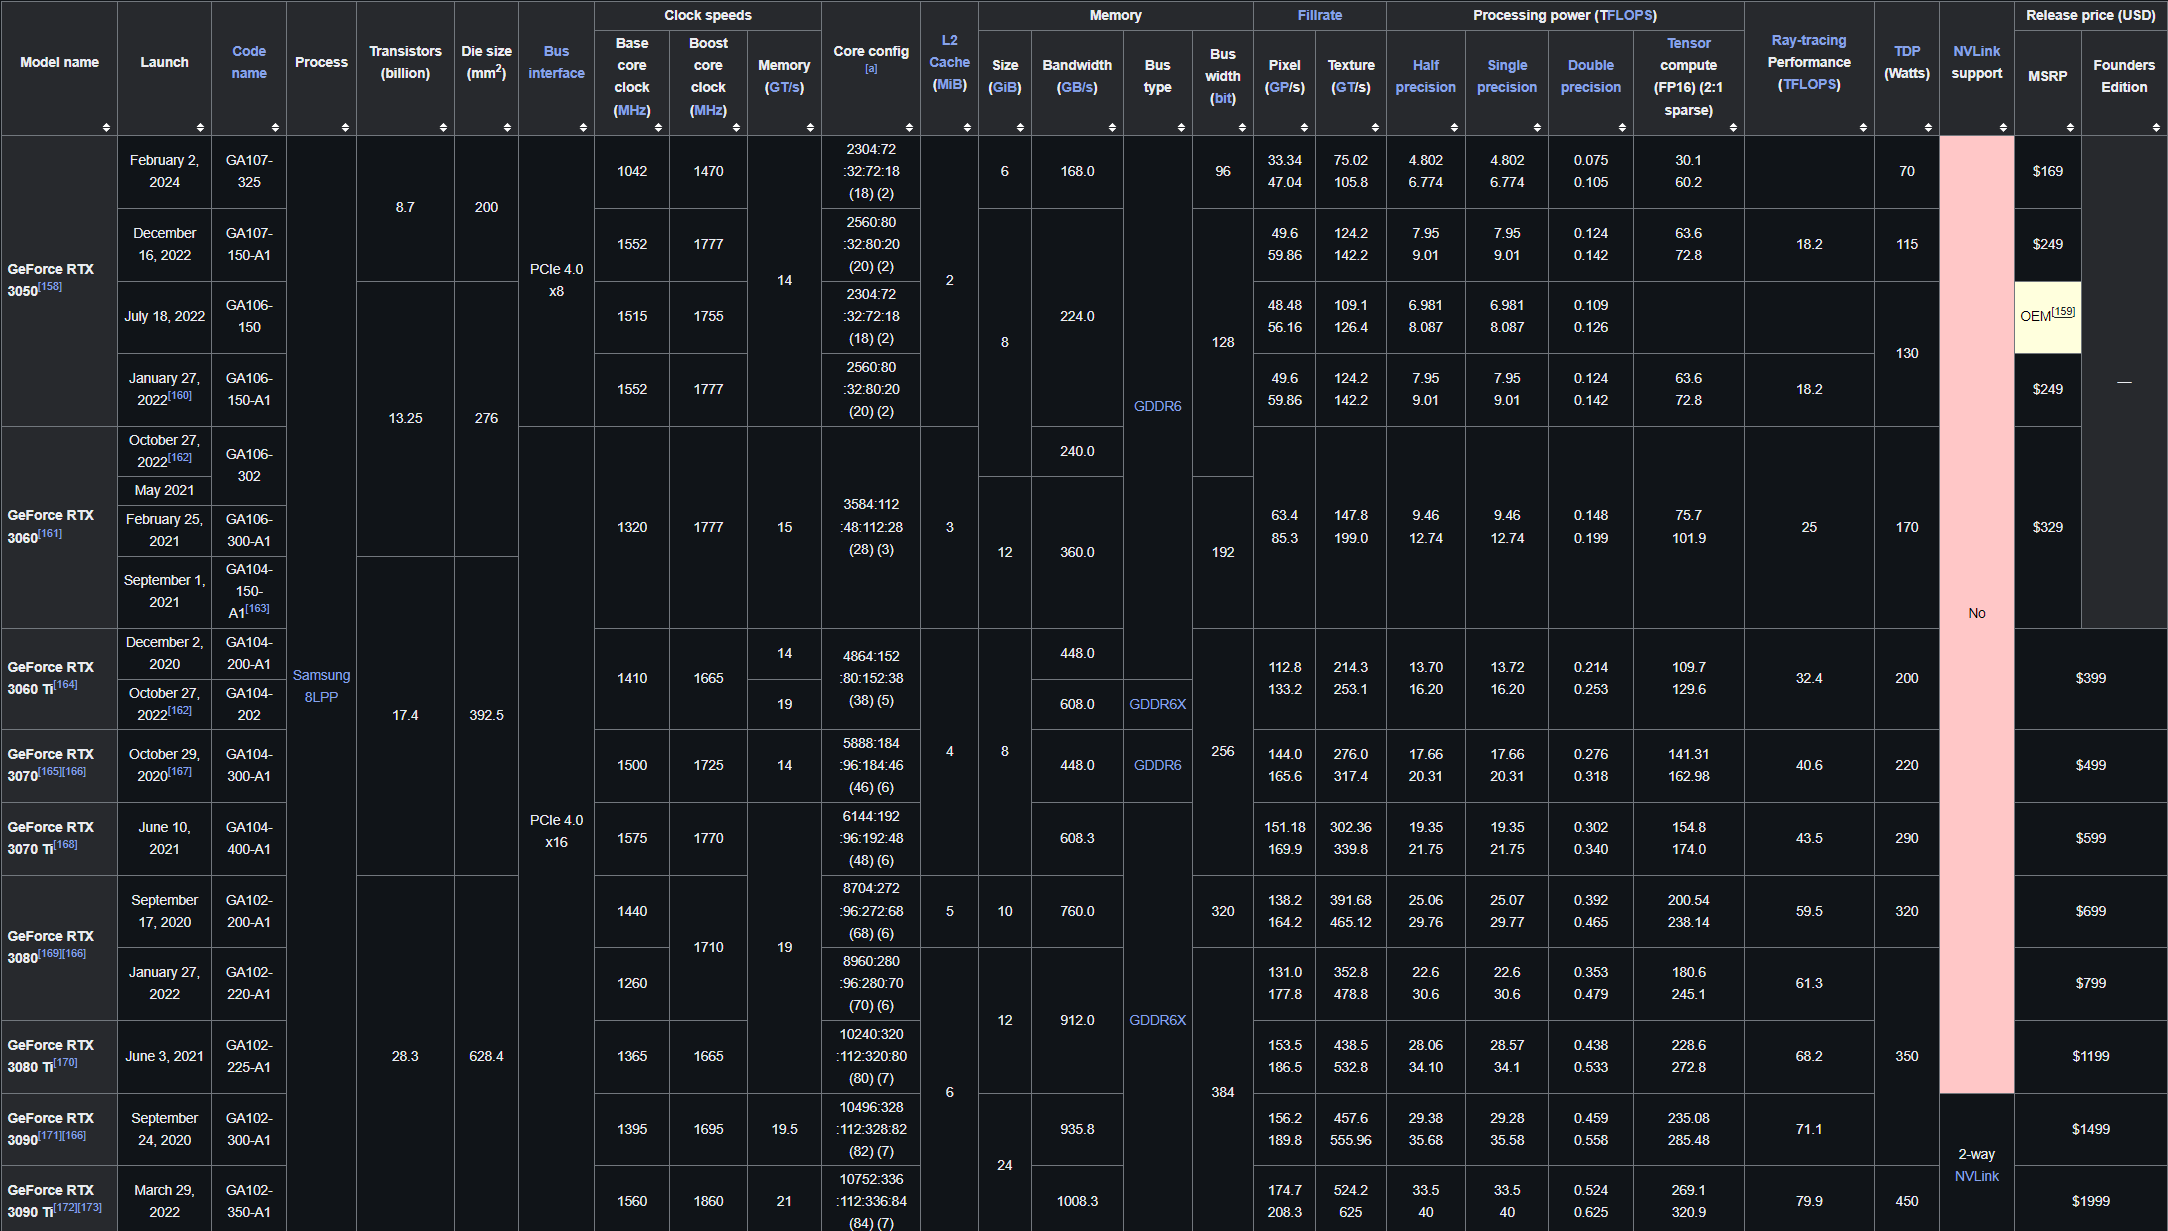
Task: Sort by TDP (Watts) arrow
Action: click(x=1928, y=128)
